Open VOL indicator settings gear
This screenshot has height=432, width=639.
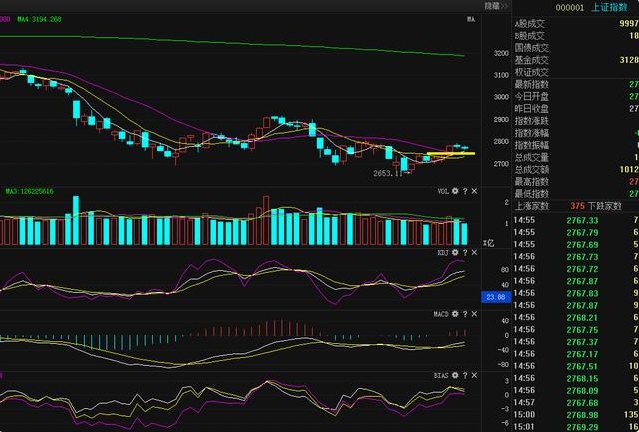455,191
